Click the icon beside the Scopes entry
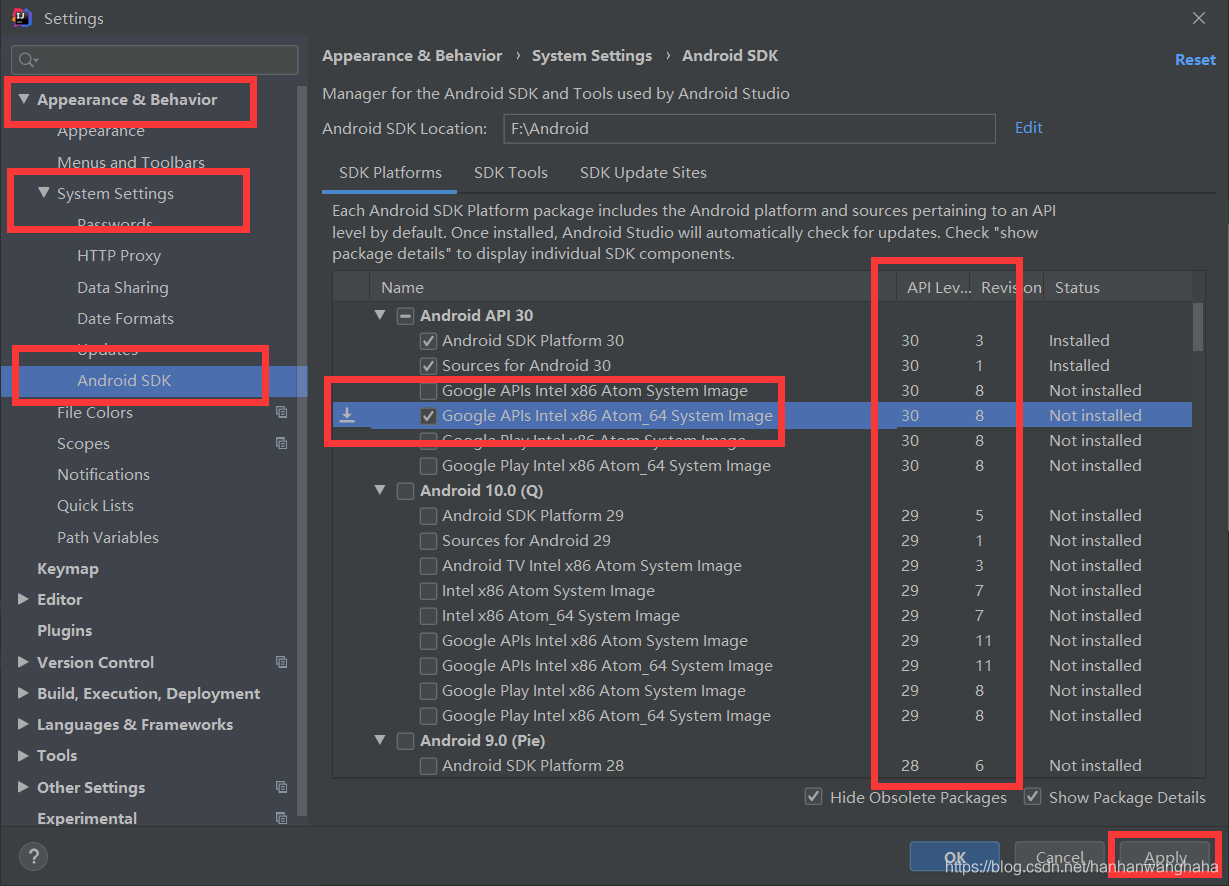The height and width of the screenshot is (886, 1229). click(x=281, y=444)
